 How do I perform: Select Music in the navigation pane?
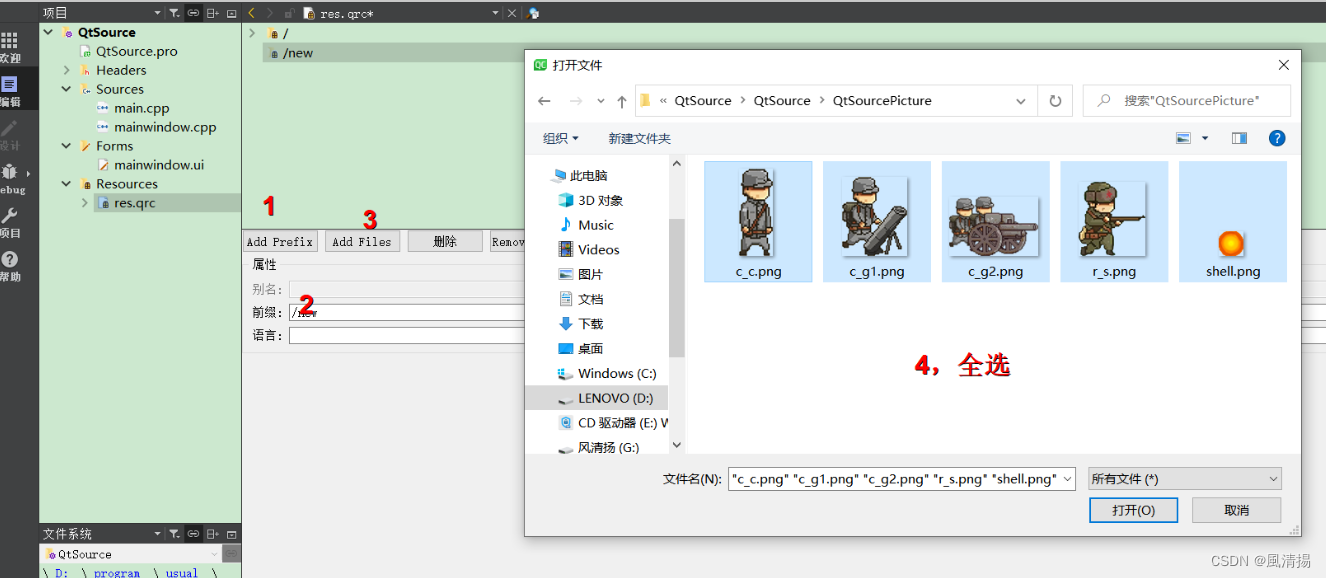coord(595,225)
